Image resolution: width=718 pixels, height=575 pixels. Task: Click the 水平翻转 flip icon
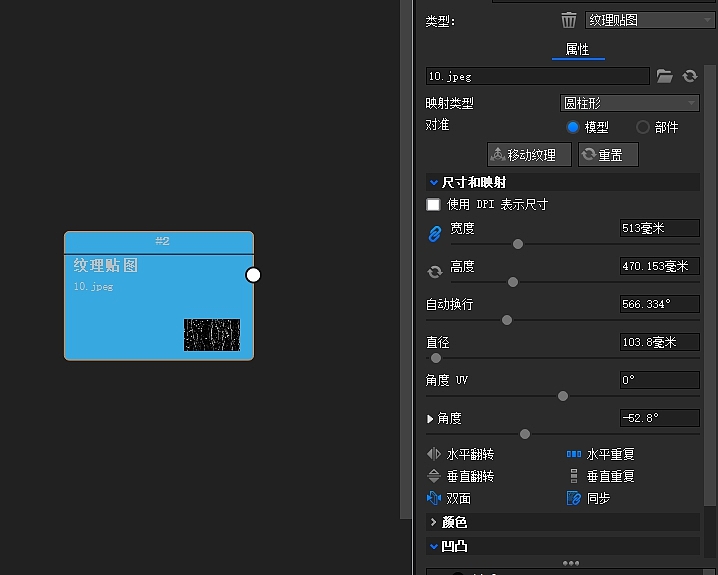434,454
